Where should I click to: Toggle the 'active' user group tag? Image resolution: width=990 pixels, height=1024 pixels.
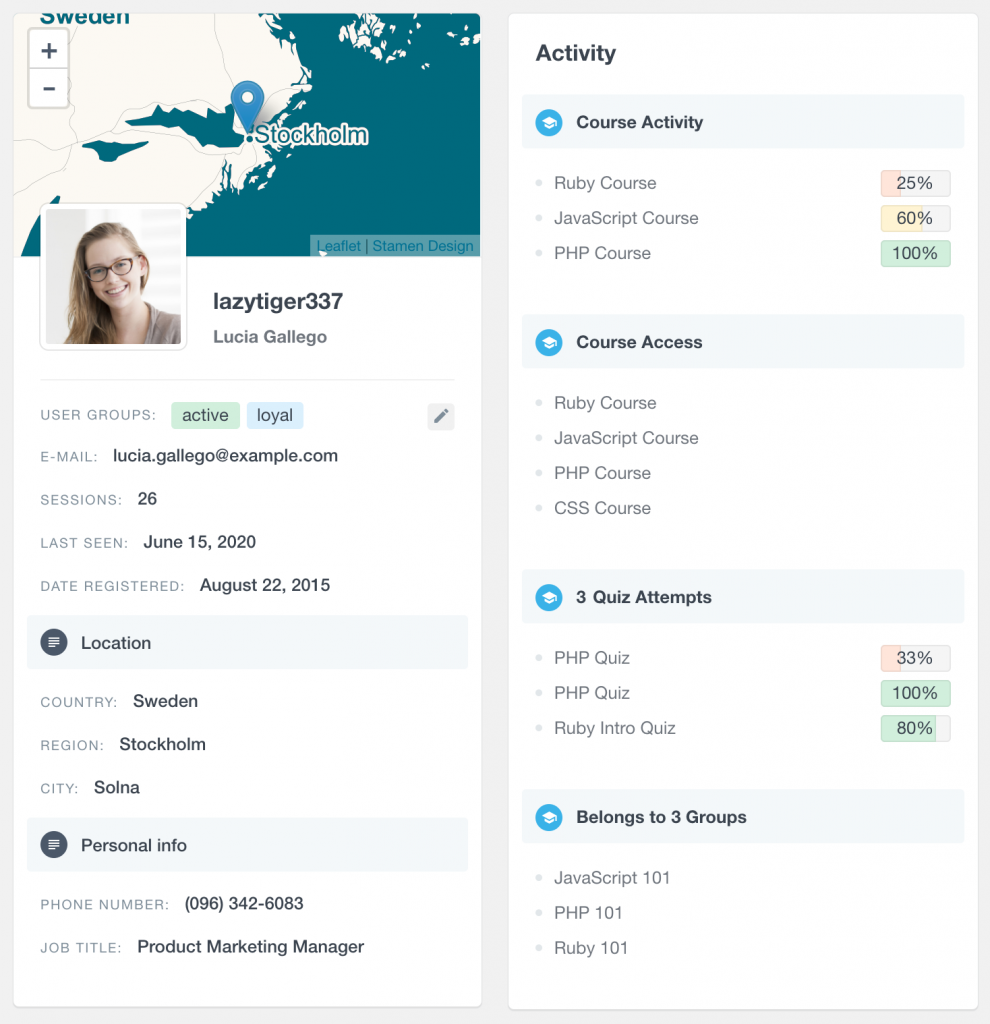tap(205, 415)
